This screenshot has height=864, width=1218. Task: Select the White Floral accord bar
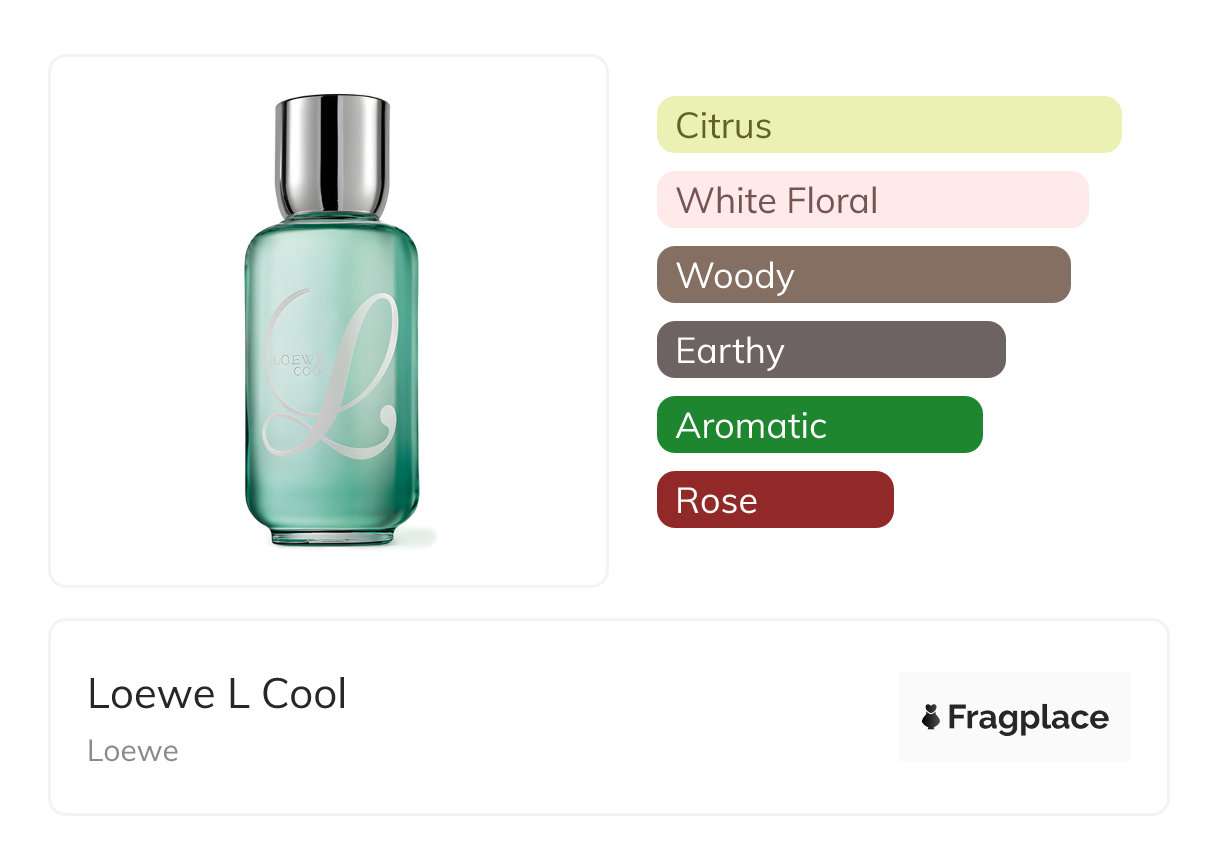(x=872, y=200)
